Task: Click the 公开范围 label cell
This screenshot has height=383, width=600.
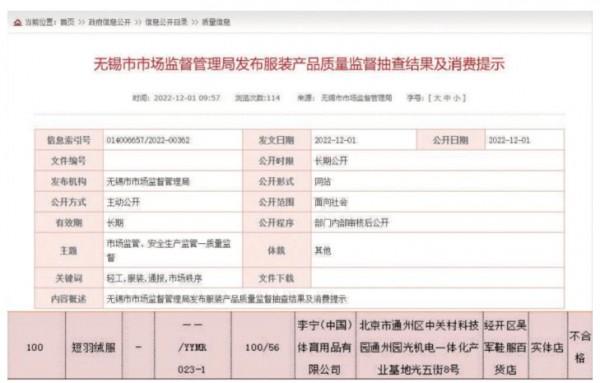Action: [276, 202]
